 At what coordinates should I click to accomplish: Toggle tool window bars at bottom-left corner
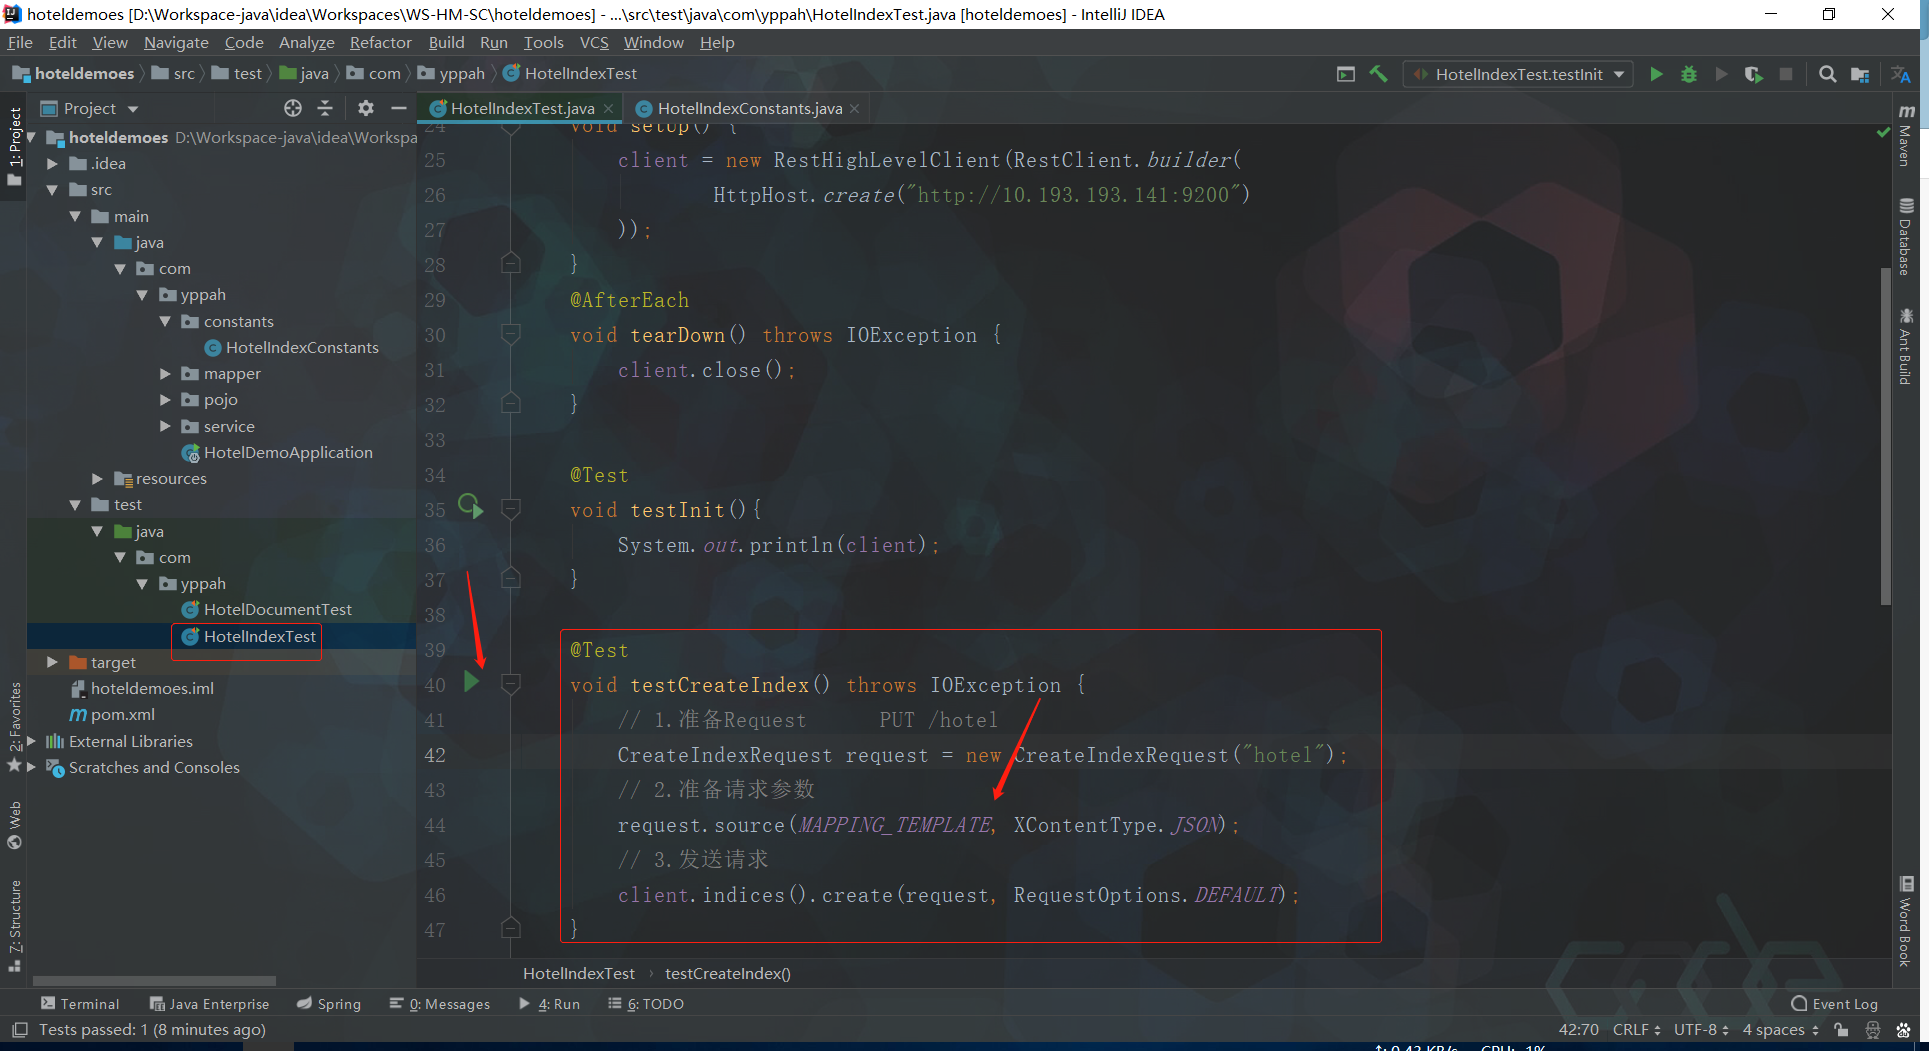point(19,1030)
